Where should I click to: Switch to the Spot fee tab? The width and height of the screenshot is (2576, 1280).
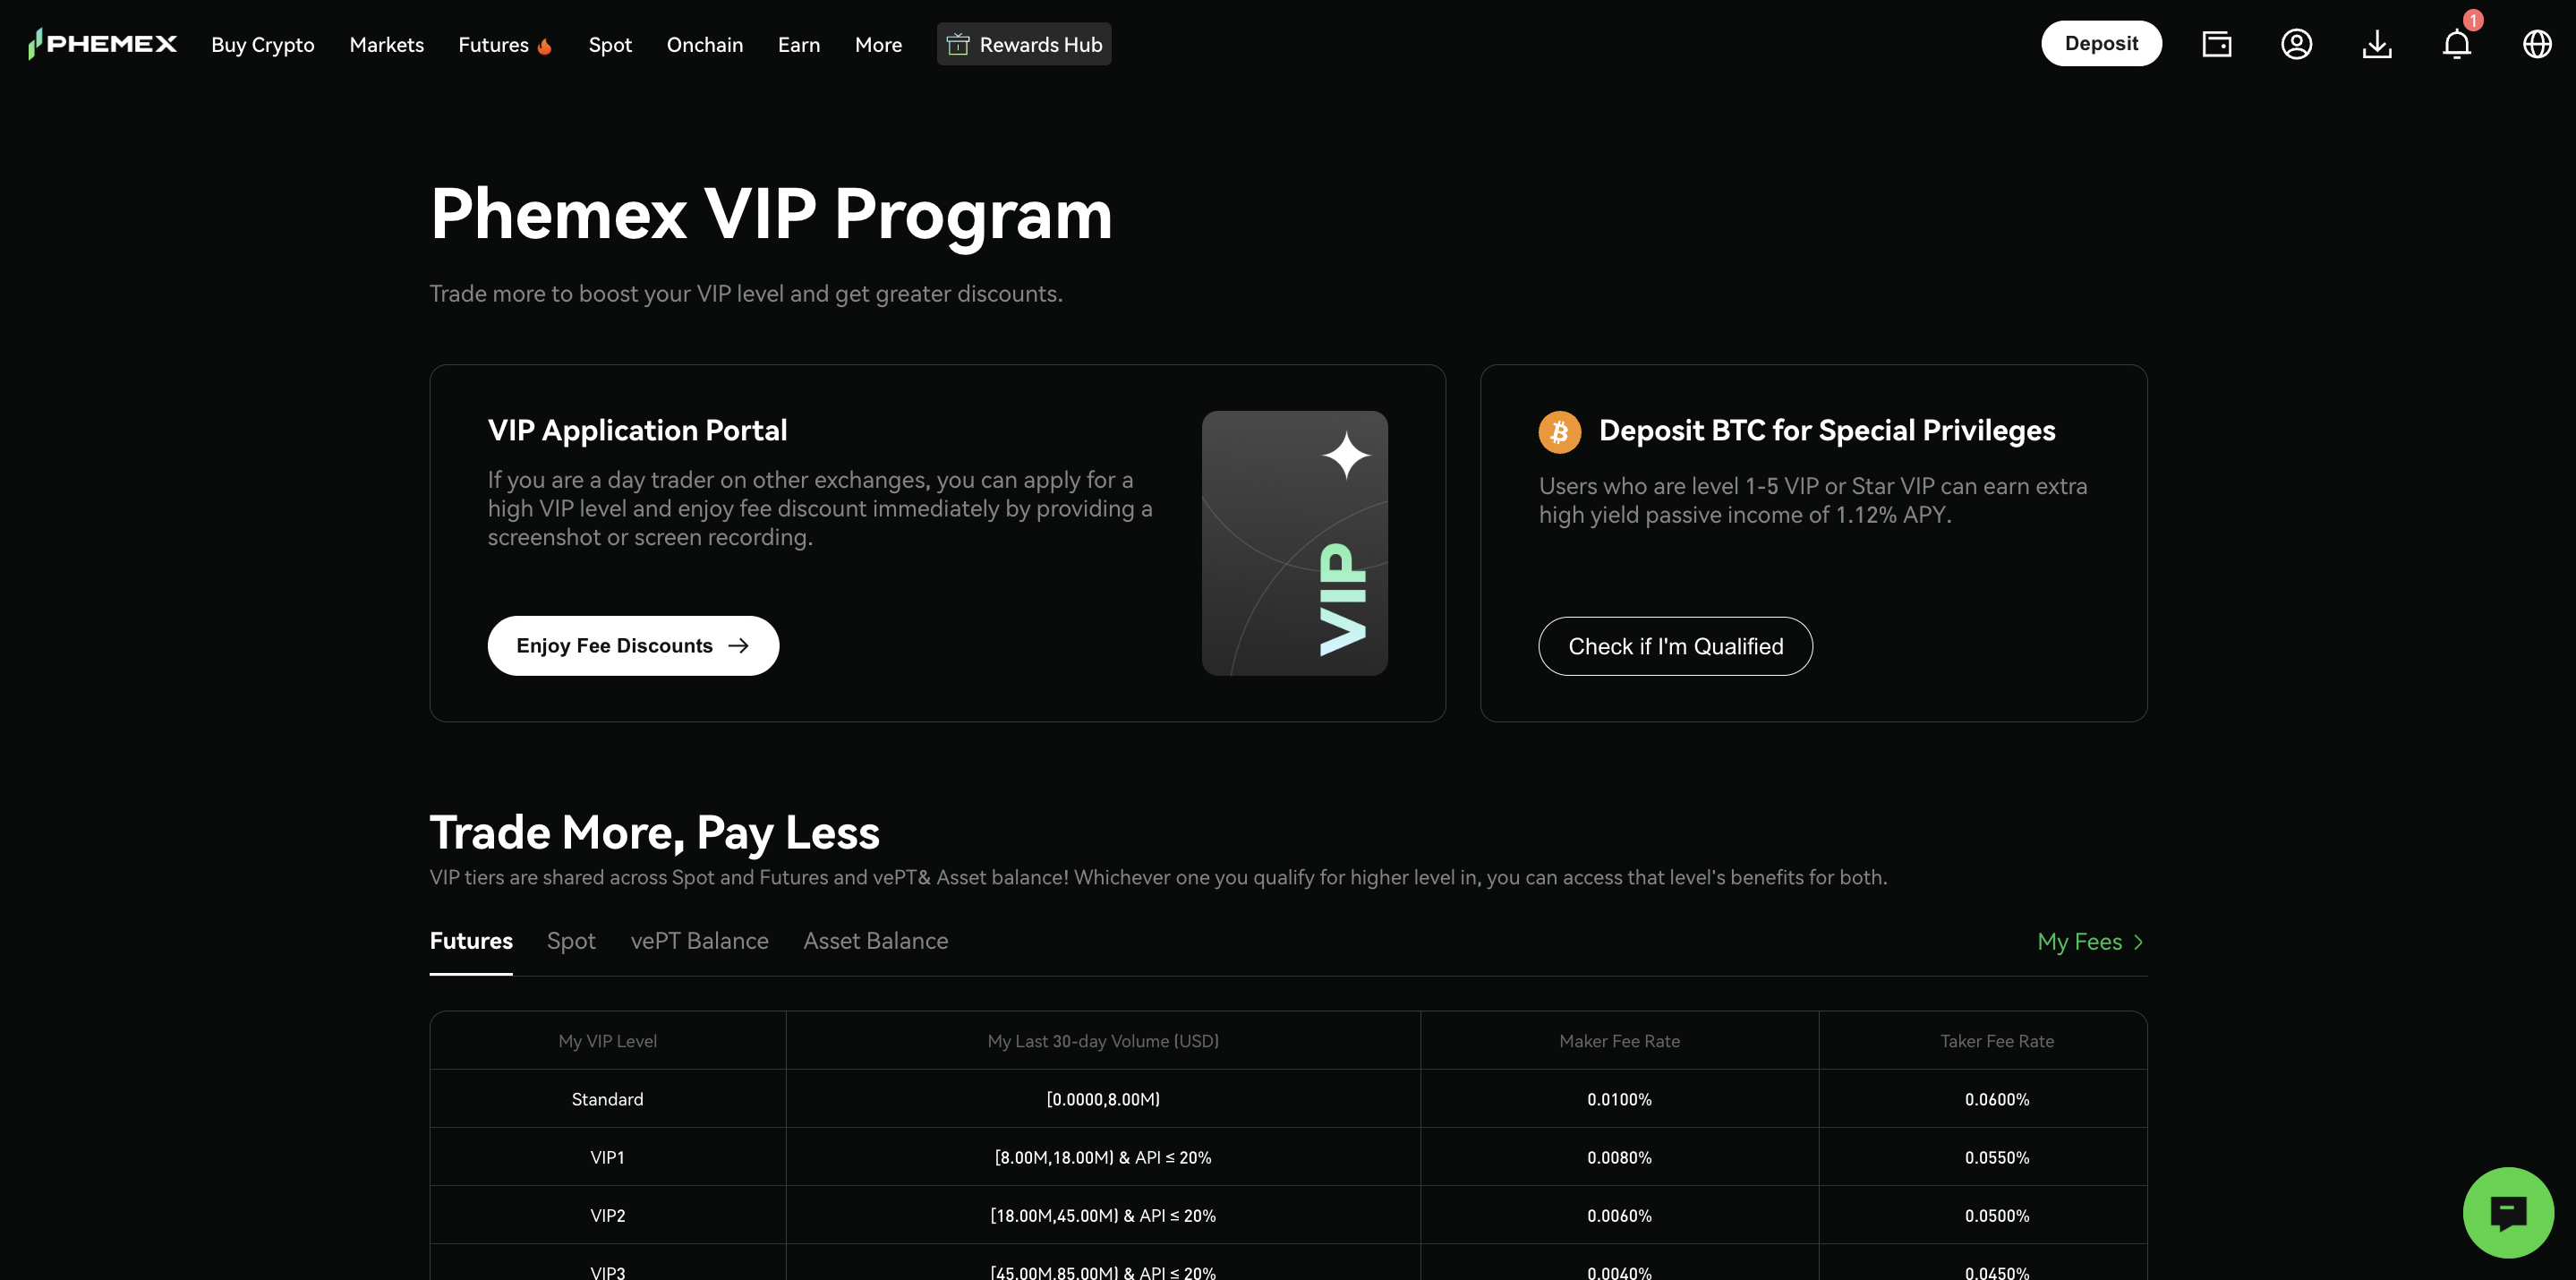coord(571,941)
